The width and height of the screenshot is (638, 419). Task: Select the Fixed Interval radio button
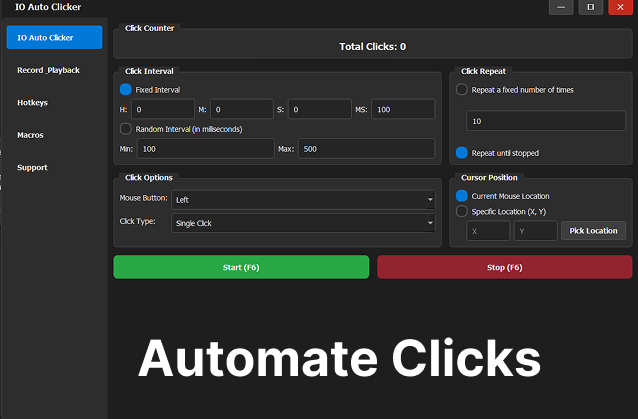click(126, 89)
